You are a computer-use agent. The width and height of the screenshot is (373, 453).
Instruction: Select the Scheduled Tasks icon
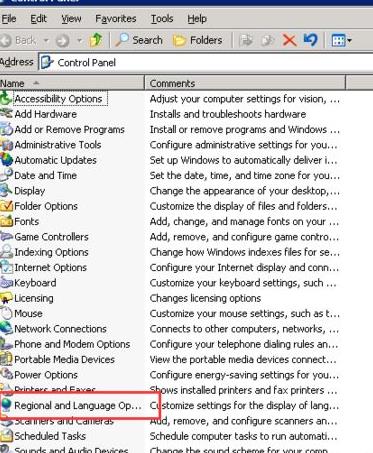pos(6,436)
